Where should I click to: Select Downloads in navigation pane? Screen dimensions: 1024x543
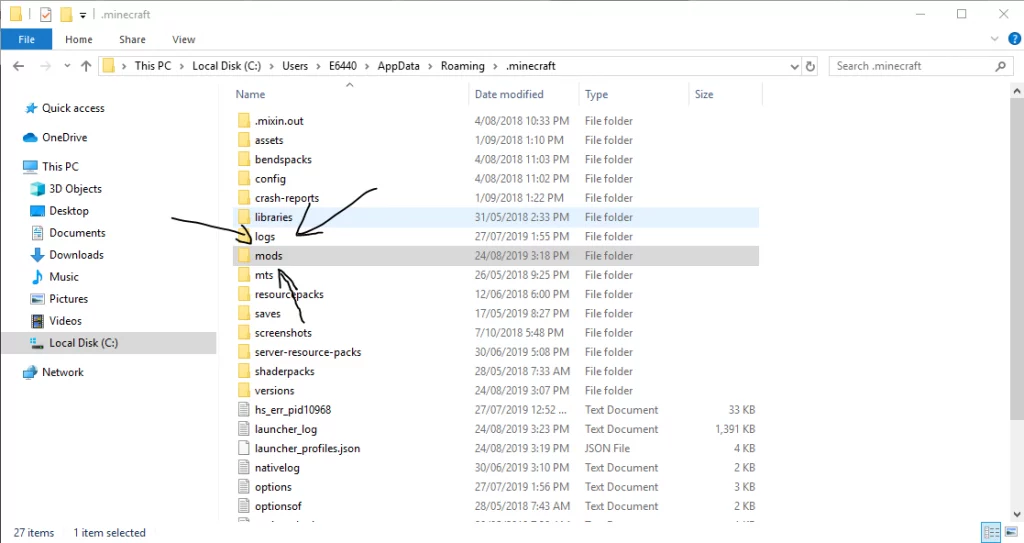tap(76, 255)
